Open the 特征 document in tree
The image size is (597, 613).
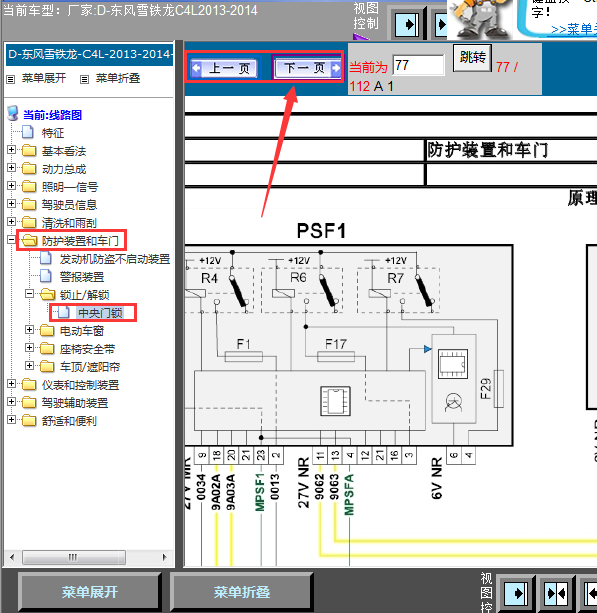52,133
